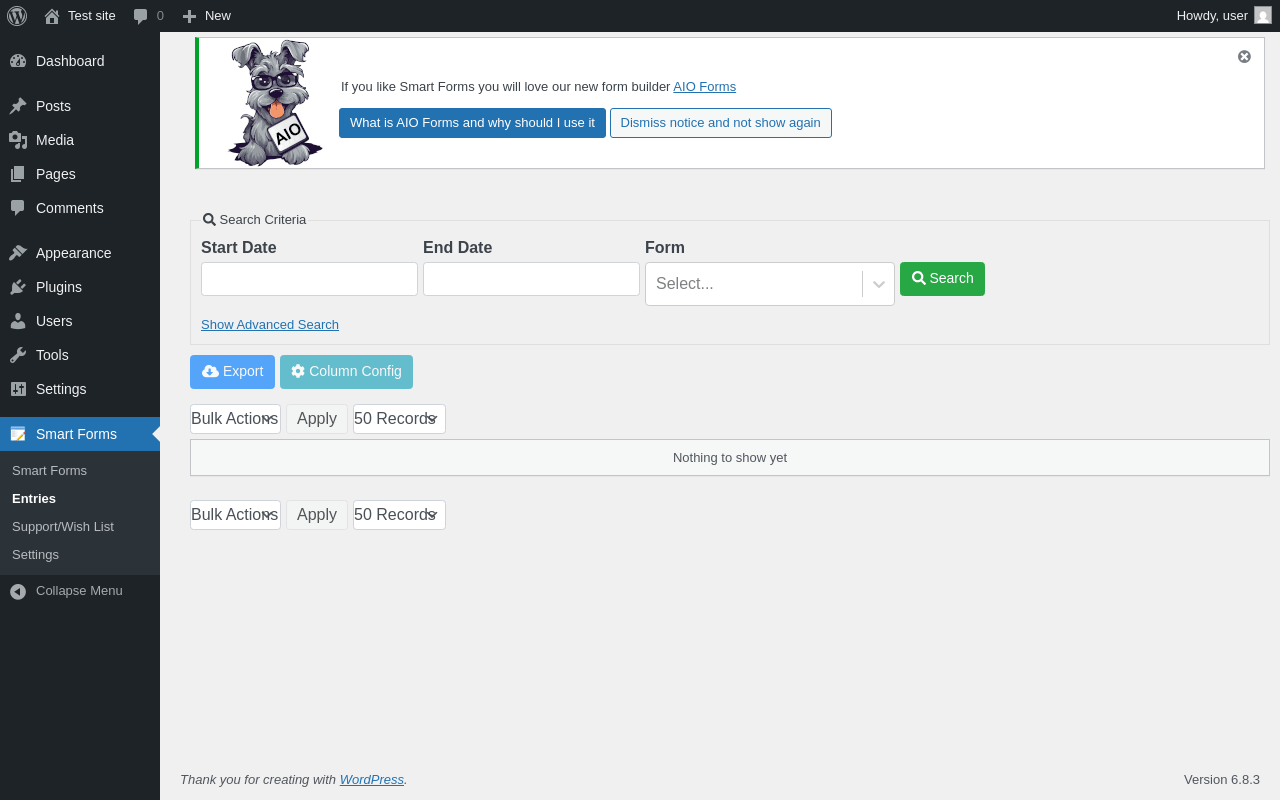The width and height of the screenshot is (1280, 800).
Task: Click the Comments icon in sidebar
Action: click(x=18, y=208)
